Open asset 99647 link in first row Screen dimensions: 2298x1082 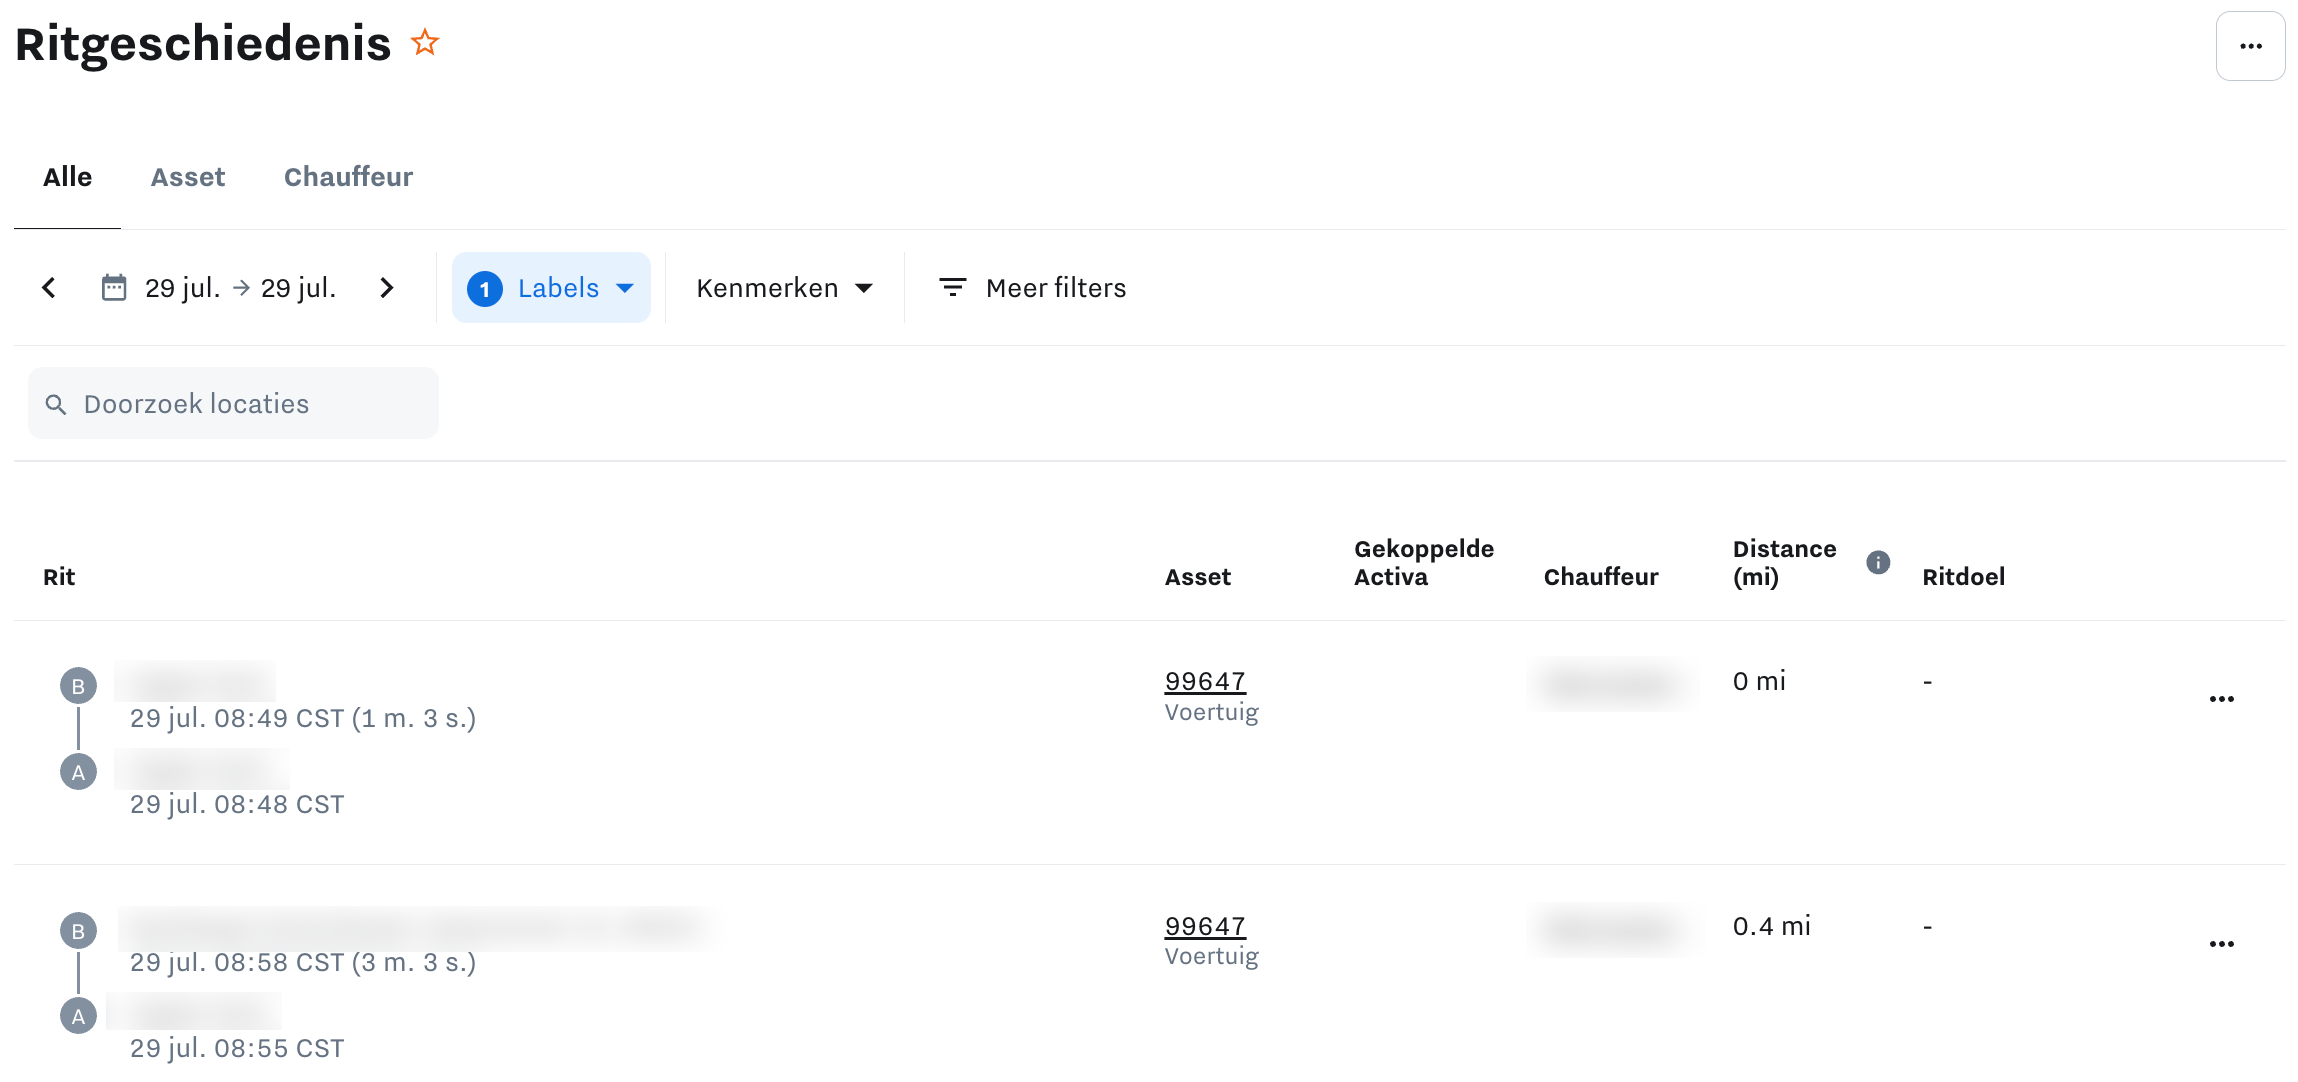(x=1204, y=681)
